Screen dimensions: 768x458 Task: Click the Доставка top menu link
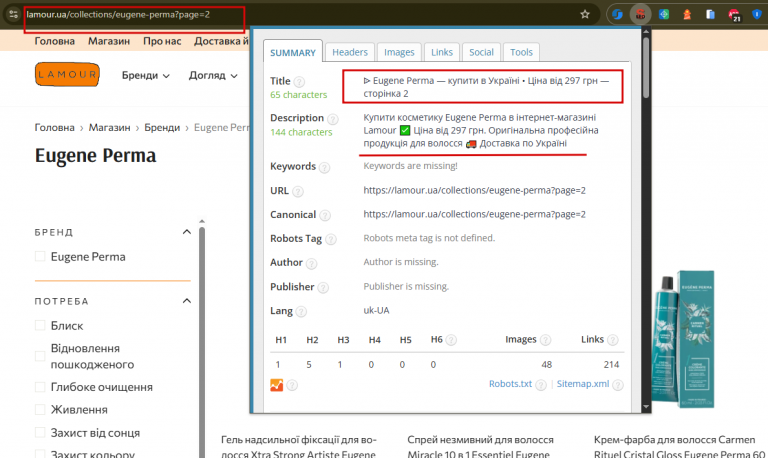pyautogui.click(x=221, y=41)
